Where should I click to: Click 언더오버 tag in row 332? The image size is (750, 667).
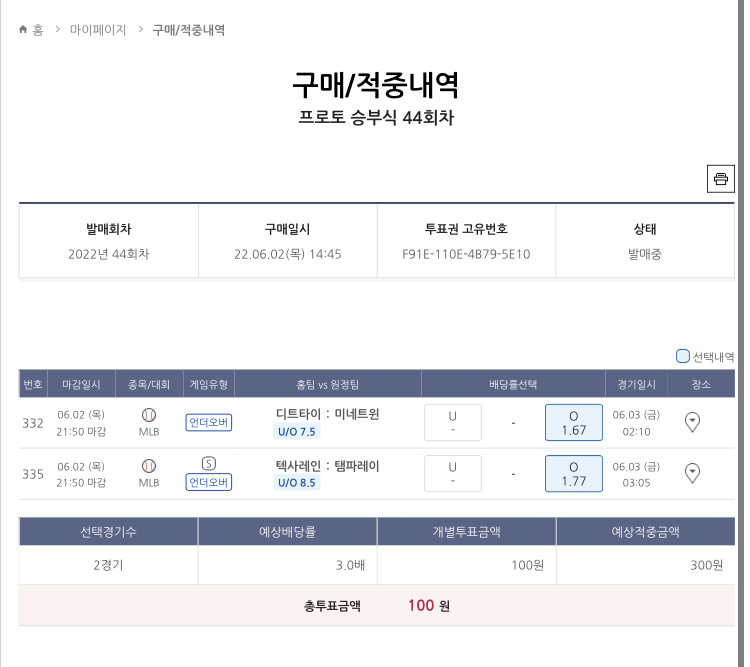209,422
